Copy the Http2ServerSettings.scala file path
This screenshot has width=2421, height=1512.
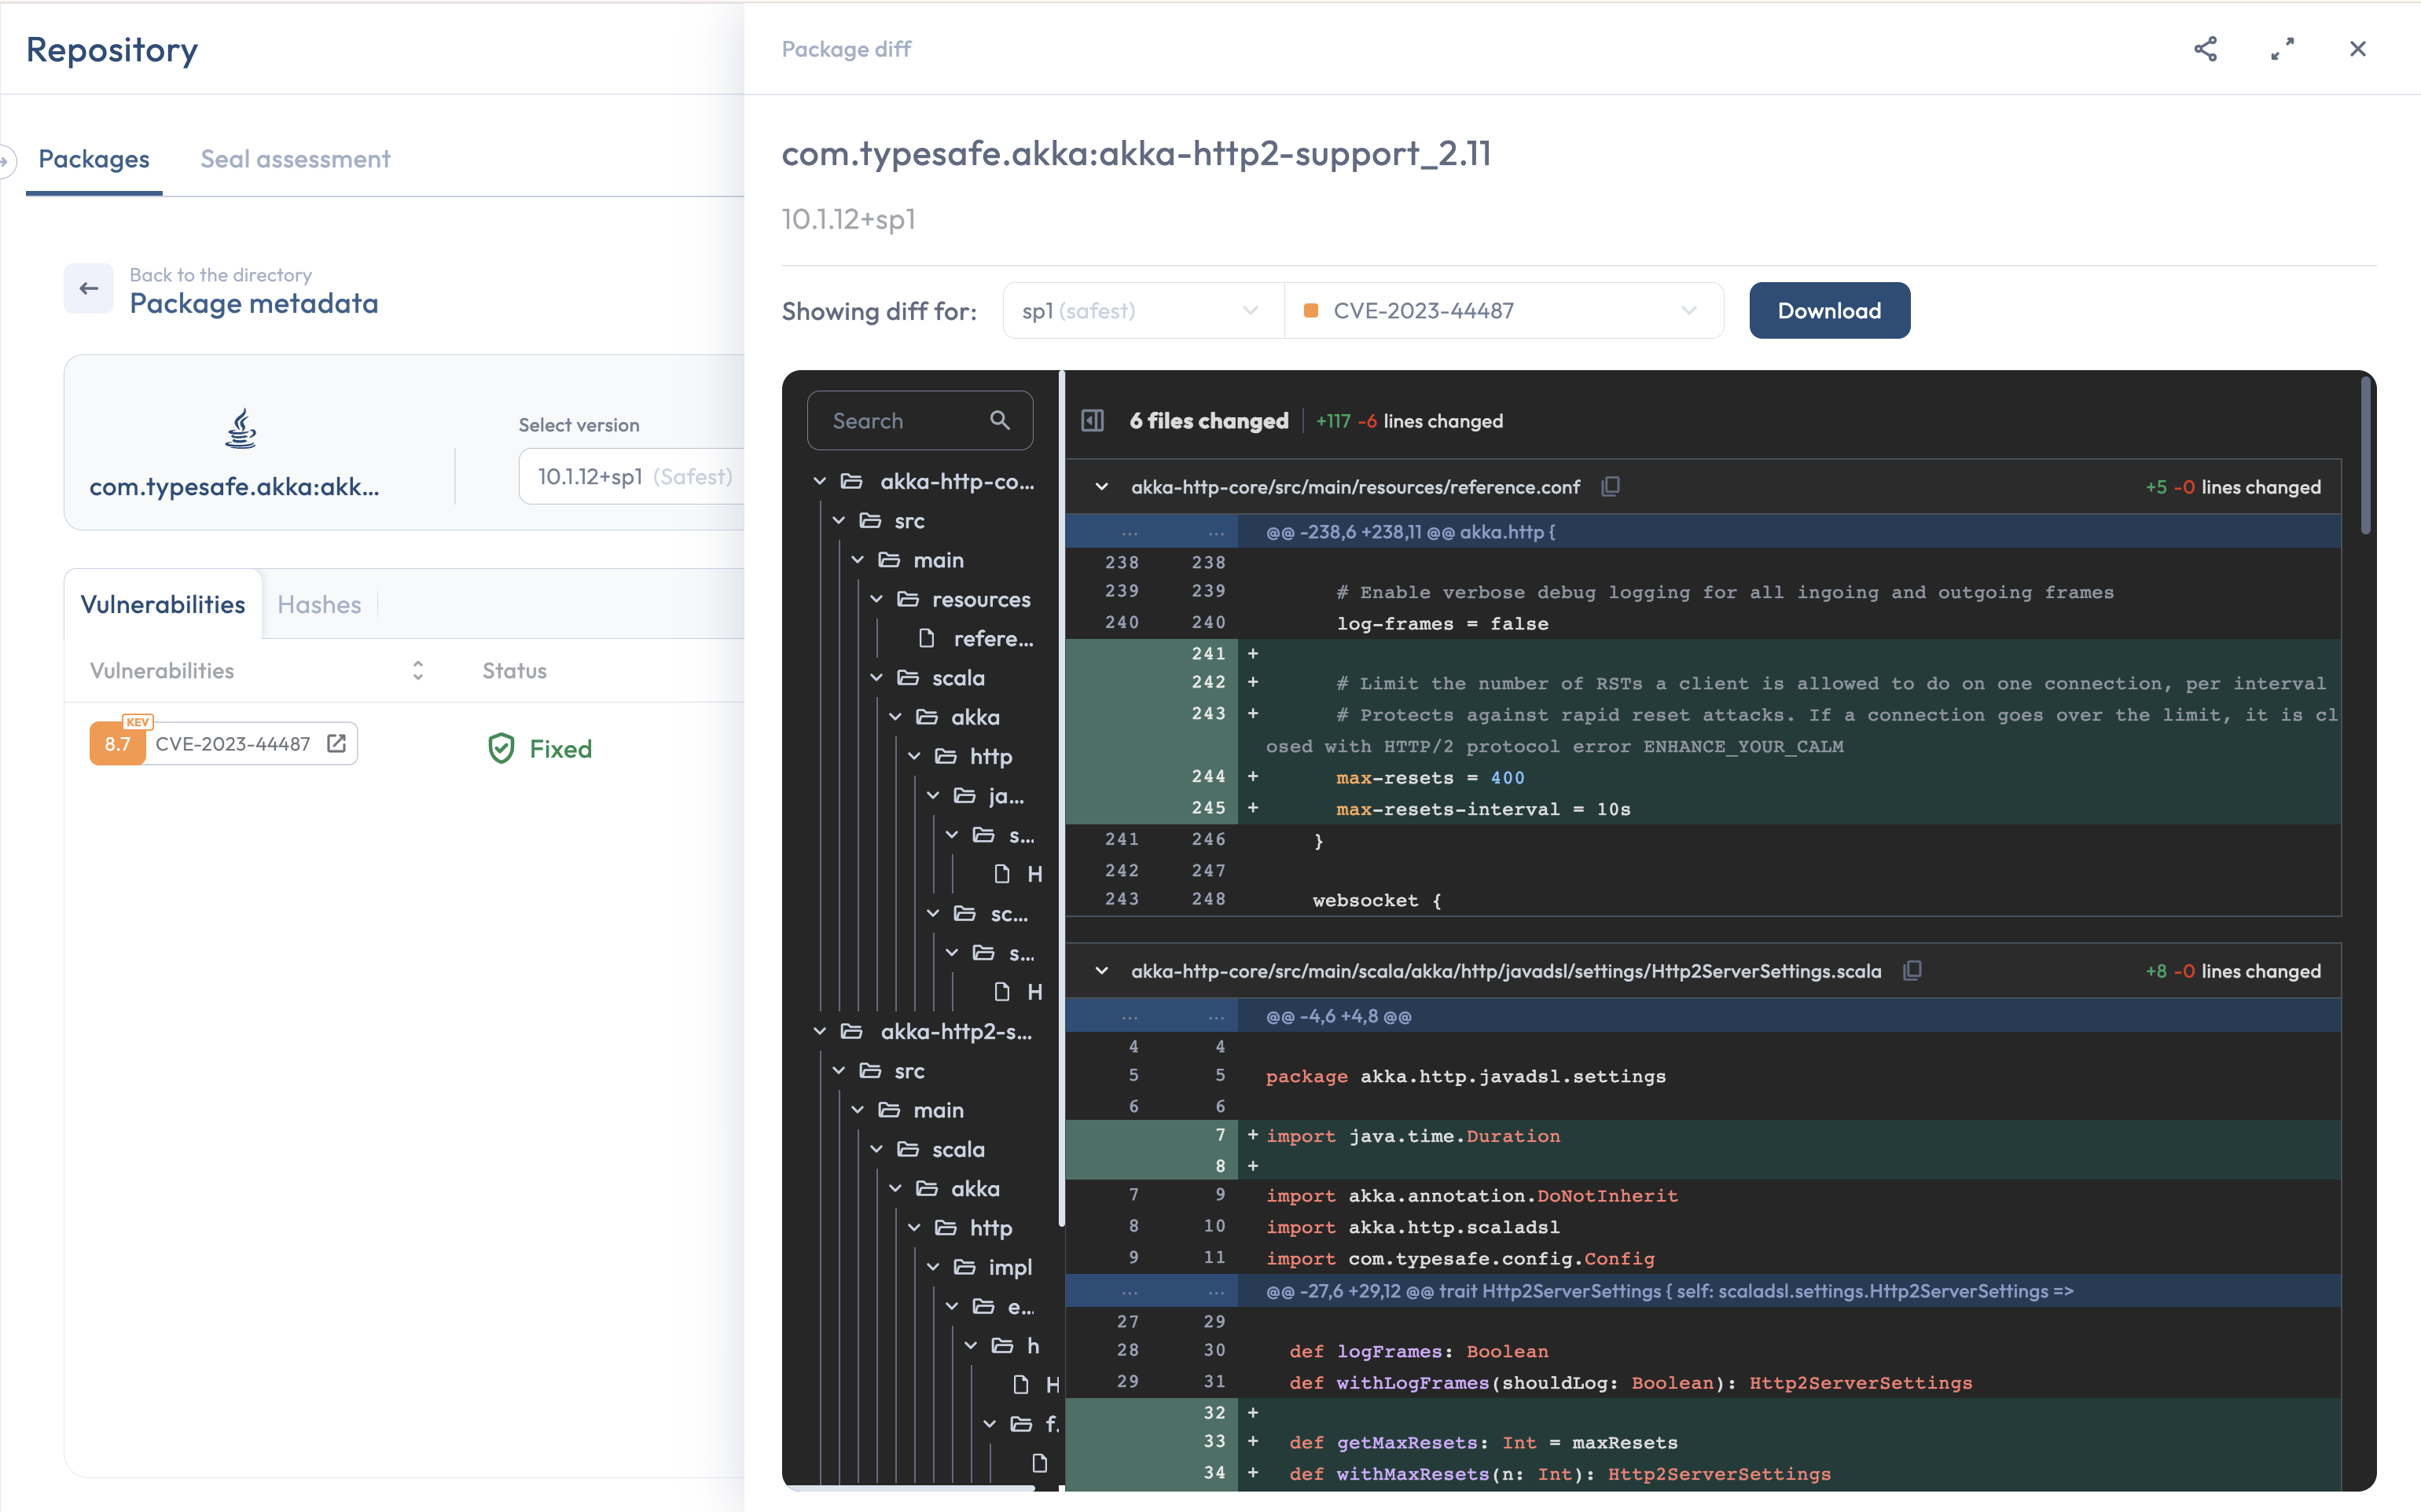[1912, 971]
